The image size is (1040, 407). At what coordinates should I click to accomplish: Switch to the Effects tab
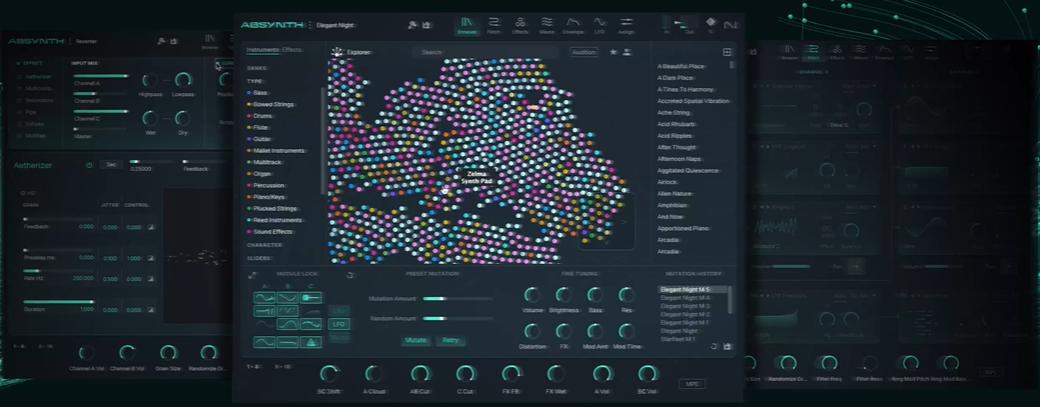pyautogui.click(x=292, y=49)
